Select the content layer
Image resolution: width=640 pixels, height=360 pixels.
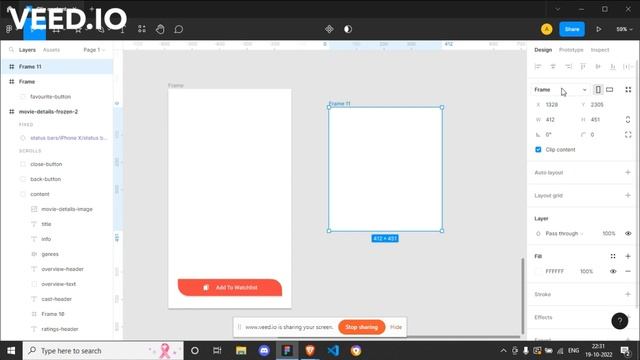57,194
